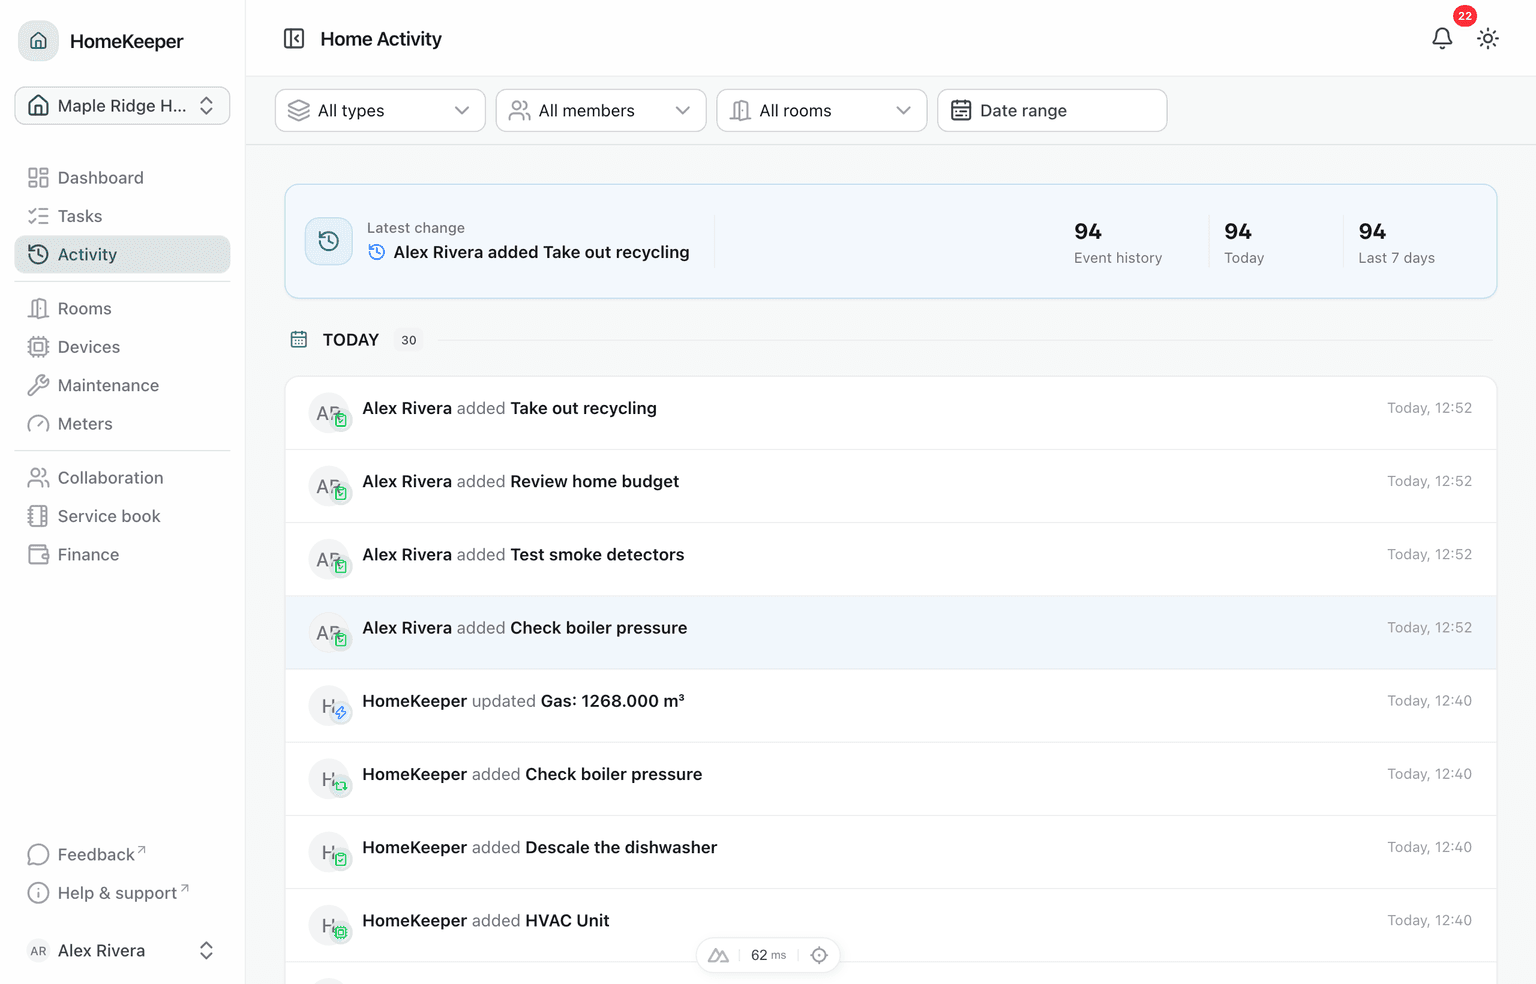
Task: Click the people icon in All members filter
Action: [520, 110]
